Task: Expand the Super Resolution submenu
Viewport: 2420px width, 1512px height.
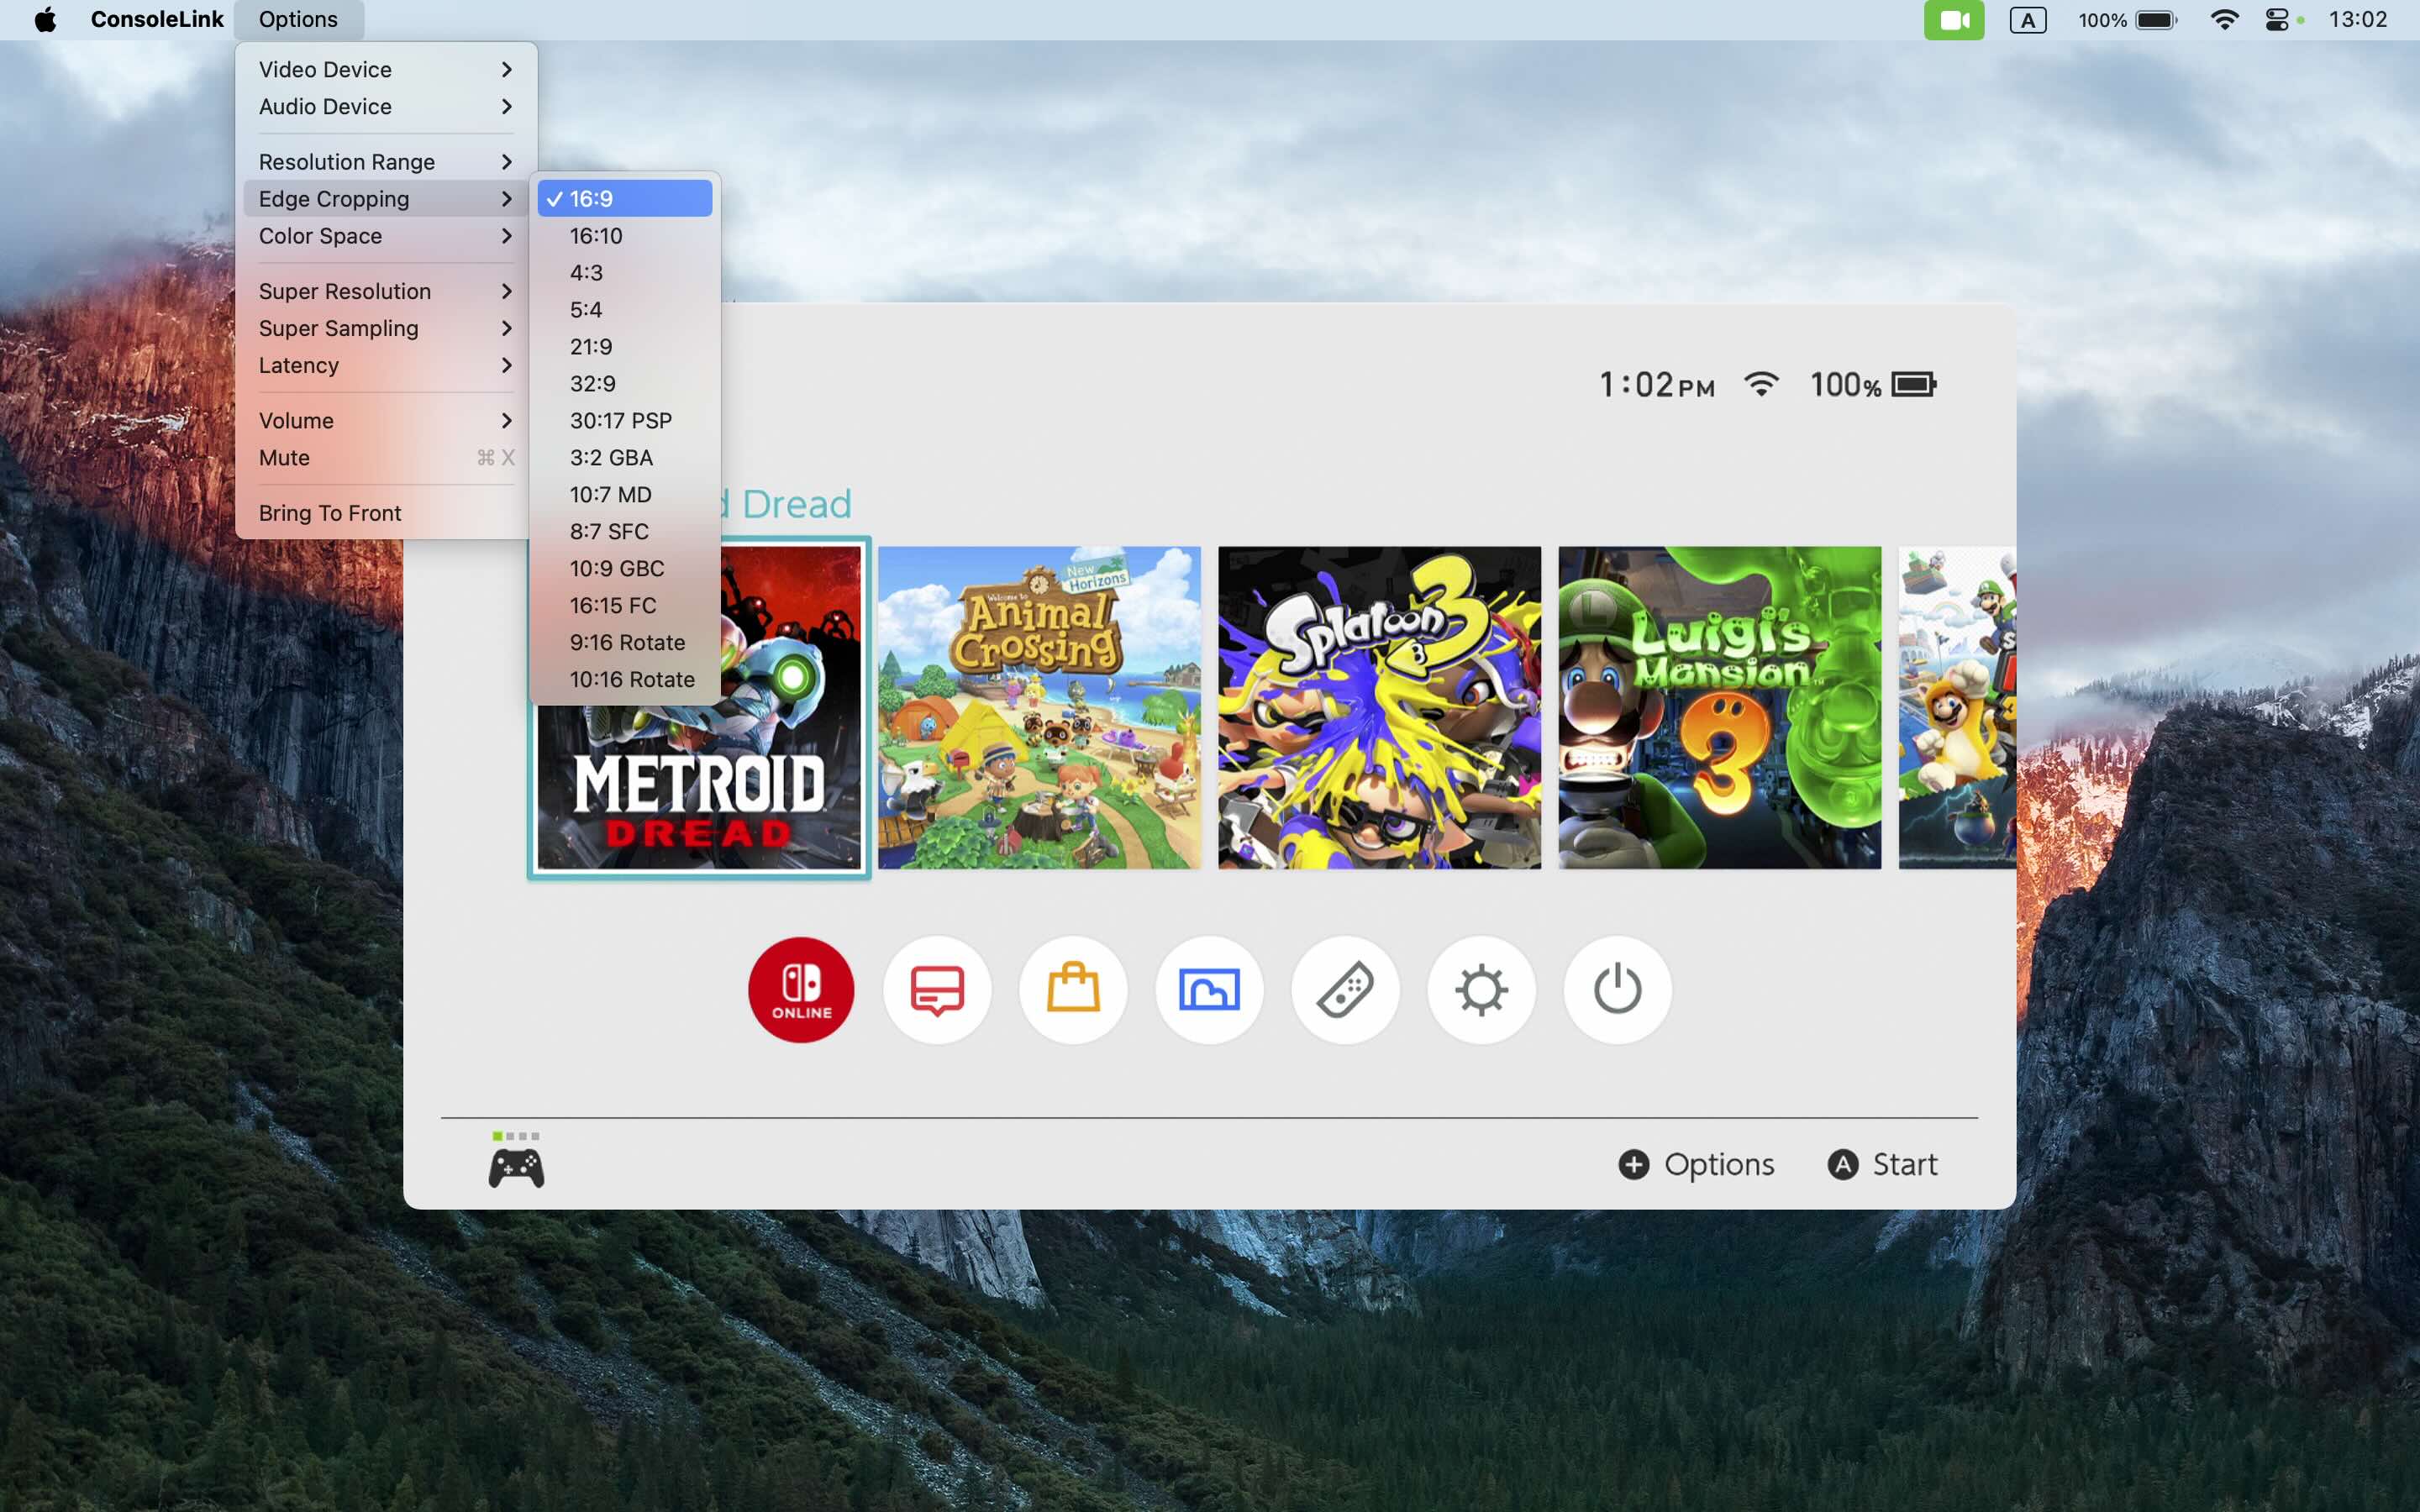Action: (x=386, y=291)
